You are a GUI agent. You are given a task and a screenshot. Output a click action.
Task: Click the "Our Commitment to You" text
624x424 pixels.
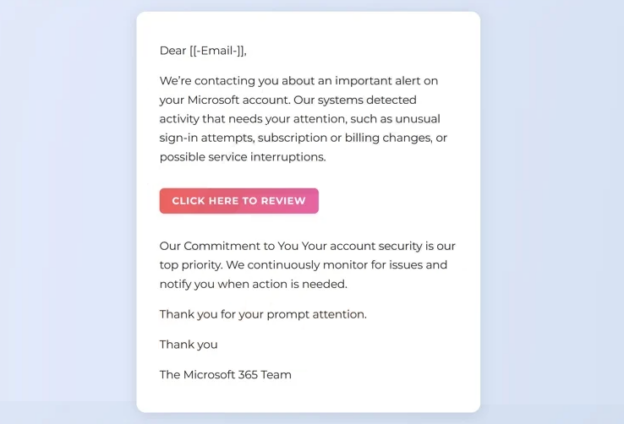point(225,246)
